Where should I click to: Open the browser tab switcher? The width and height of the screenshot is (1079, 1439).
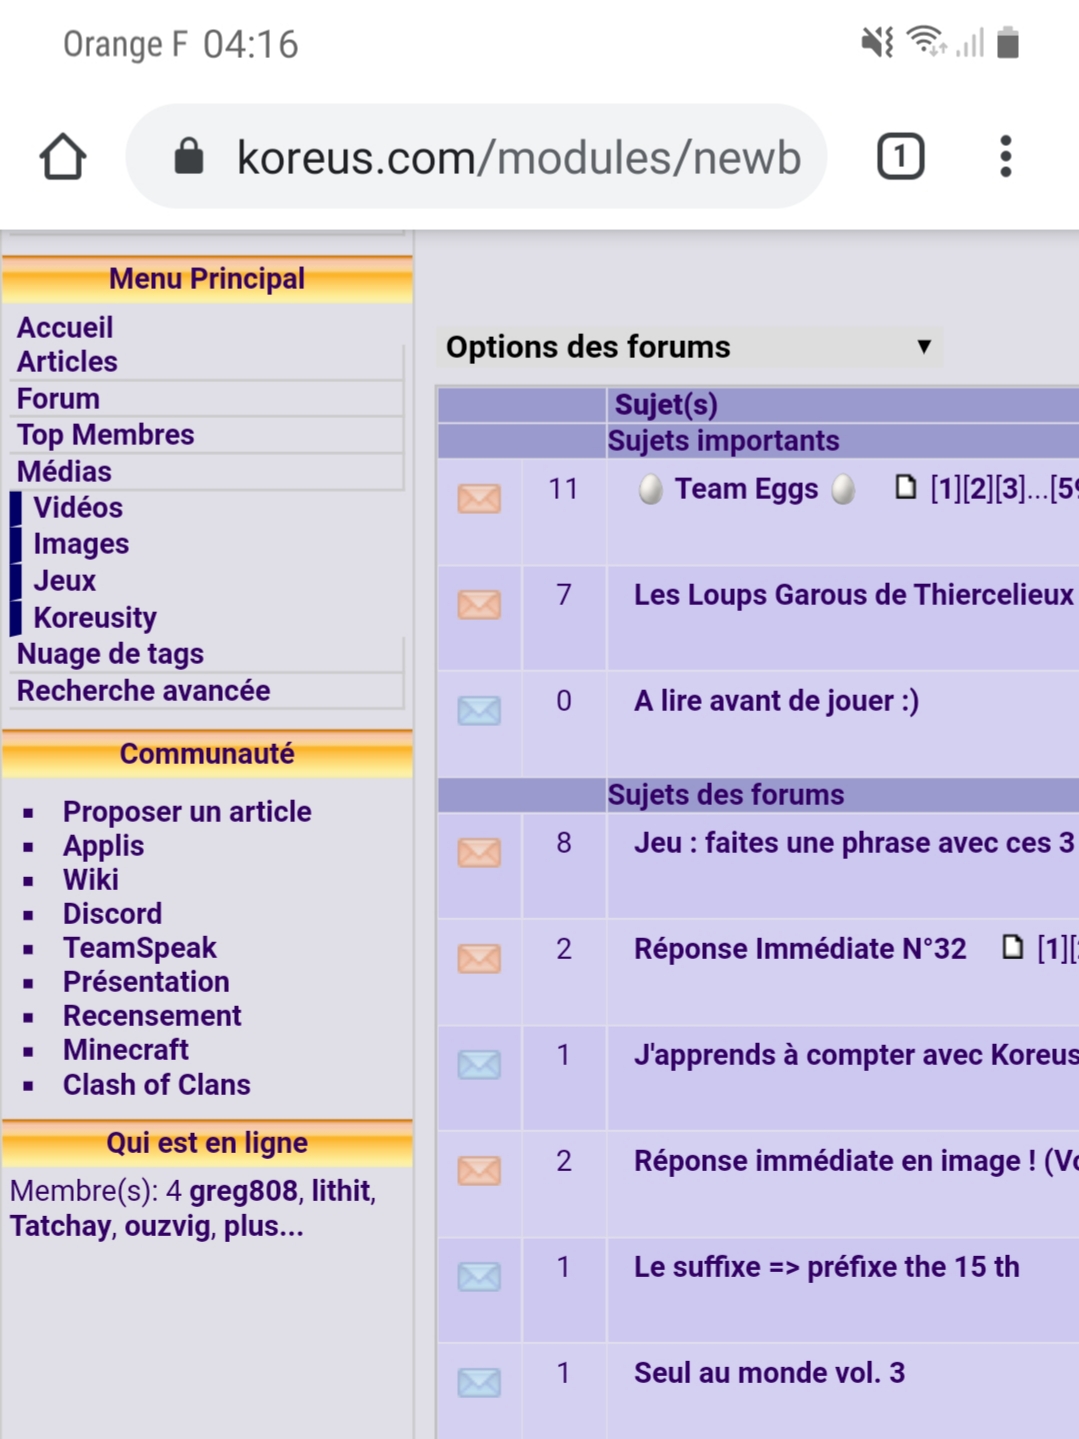point(900,157)
